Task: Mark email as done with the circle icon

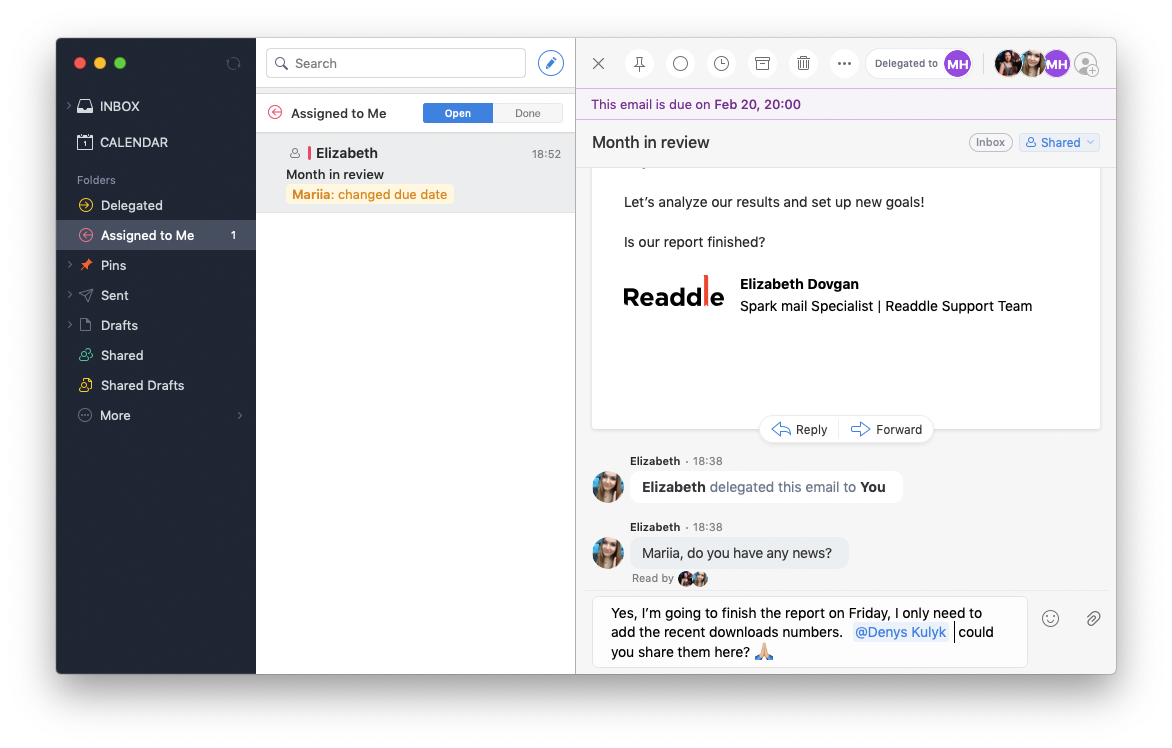Action: click(x=680, y=64)
